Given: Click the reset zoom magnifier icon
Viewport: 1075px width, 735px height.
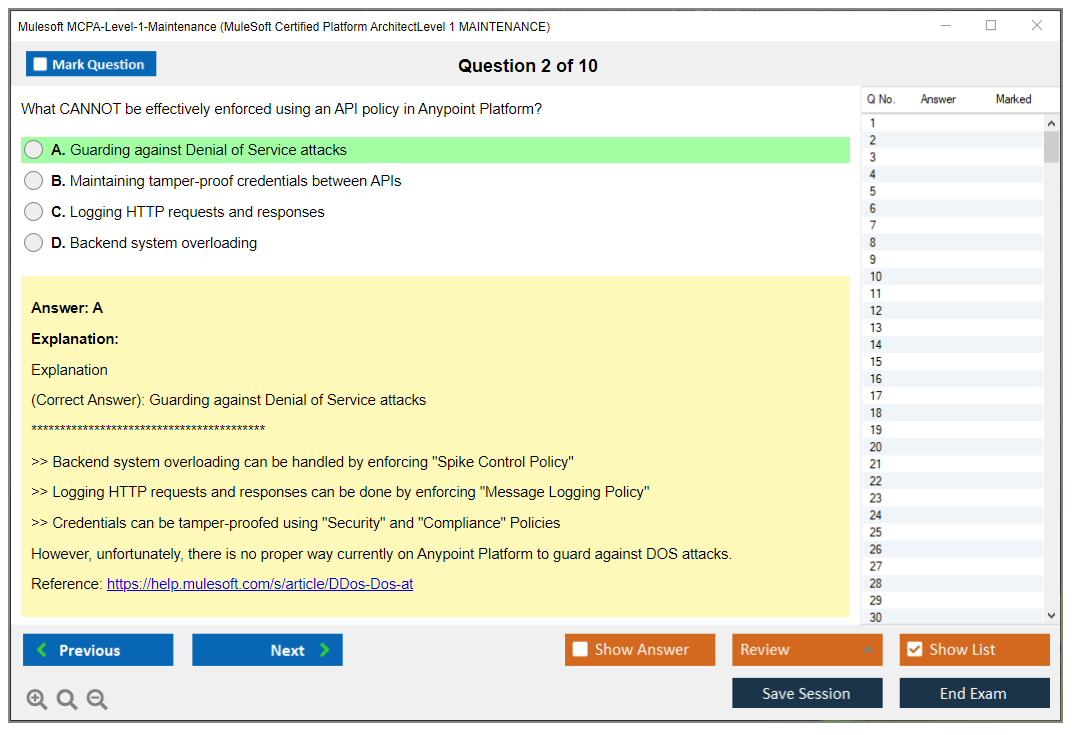Looking at the screenshot, I should tap(67, 700).
